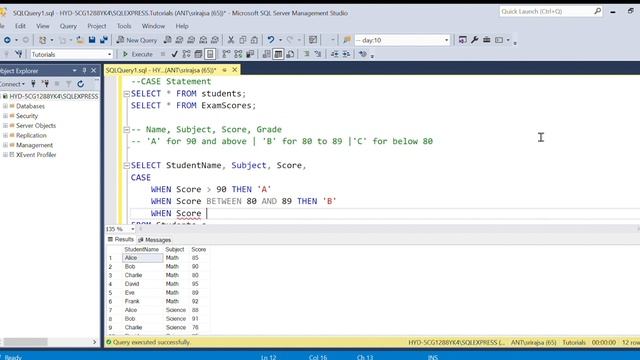Click the Save file icon

(x=92, y=40)
